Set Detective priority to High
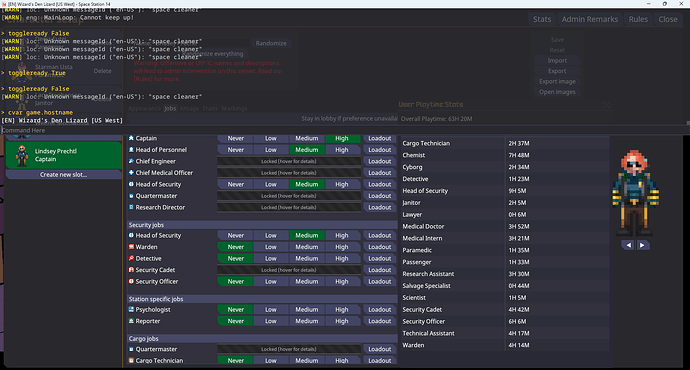 [x=342, y=258]
